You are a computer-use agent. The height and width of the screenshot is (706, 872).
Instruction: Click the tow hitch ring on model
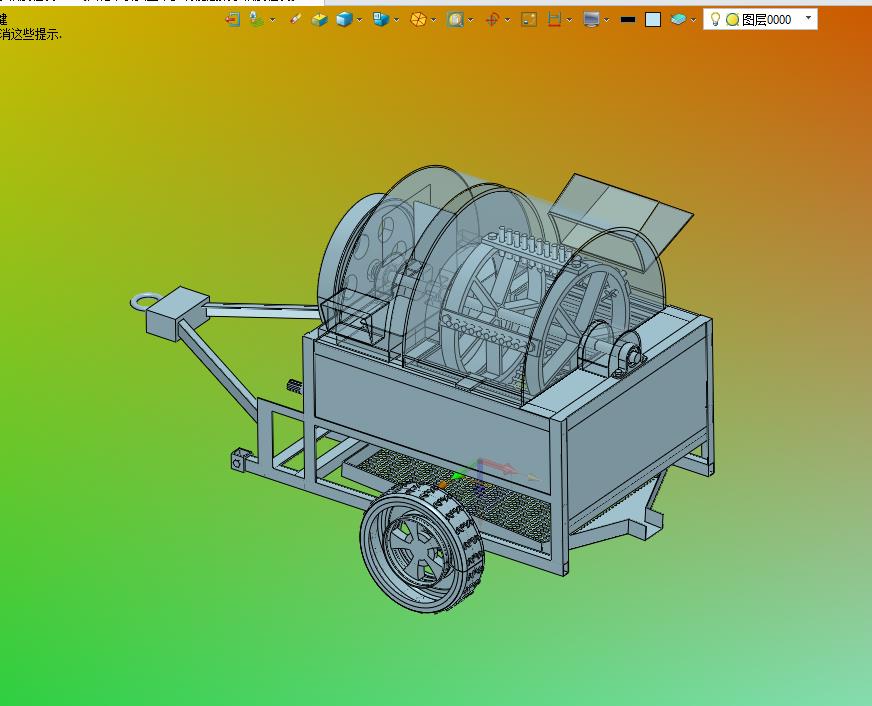pyautogui.click(x=144, y=301)
